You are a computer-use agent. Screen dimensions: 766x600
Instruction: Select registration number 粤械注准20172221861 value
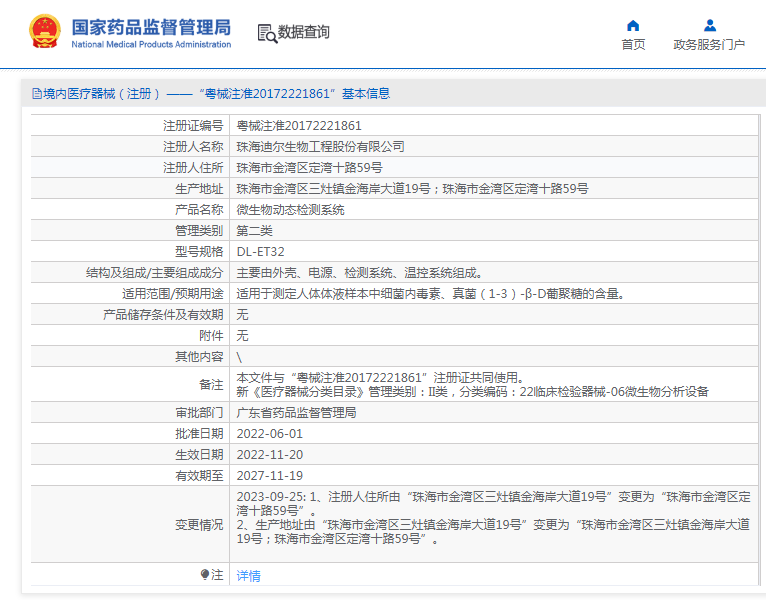click(x=299, y=126)
